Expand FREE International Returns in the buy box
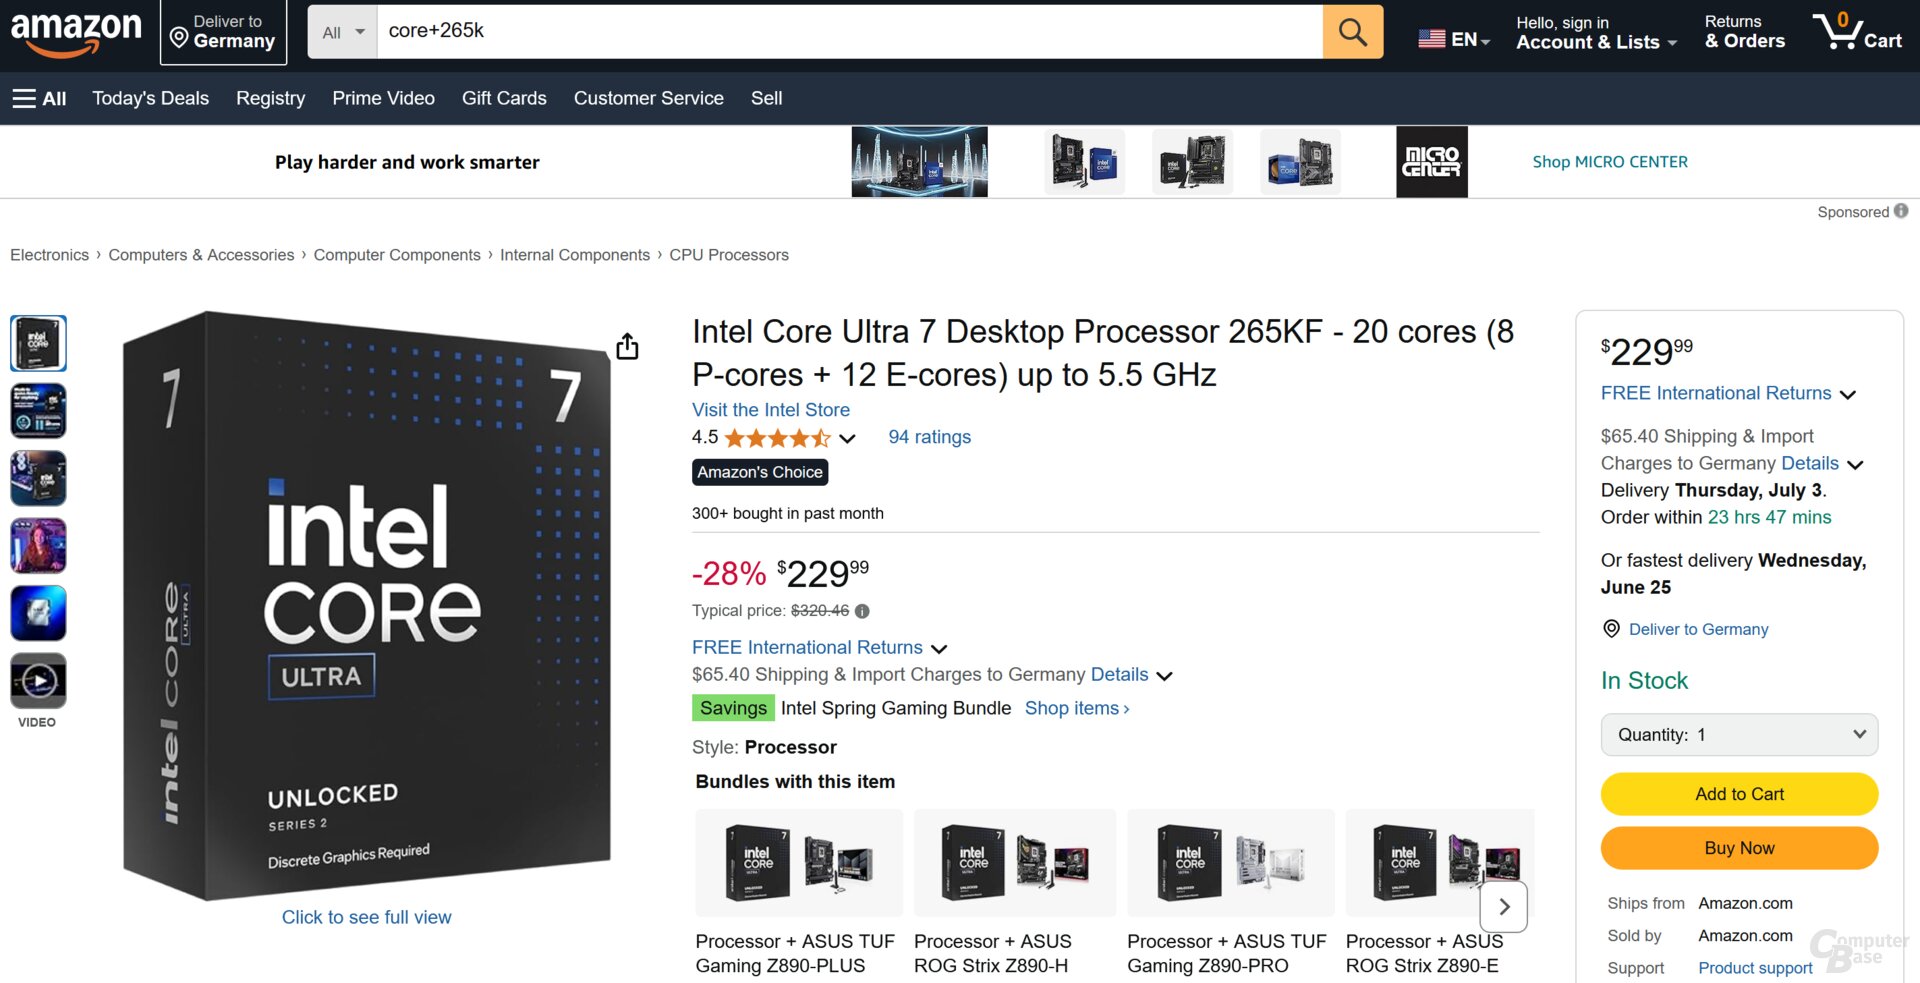Image resolution: width=1920 pixels, height=983 pixels. pyautogui.click(x=1848, y=395)
